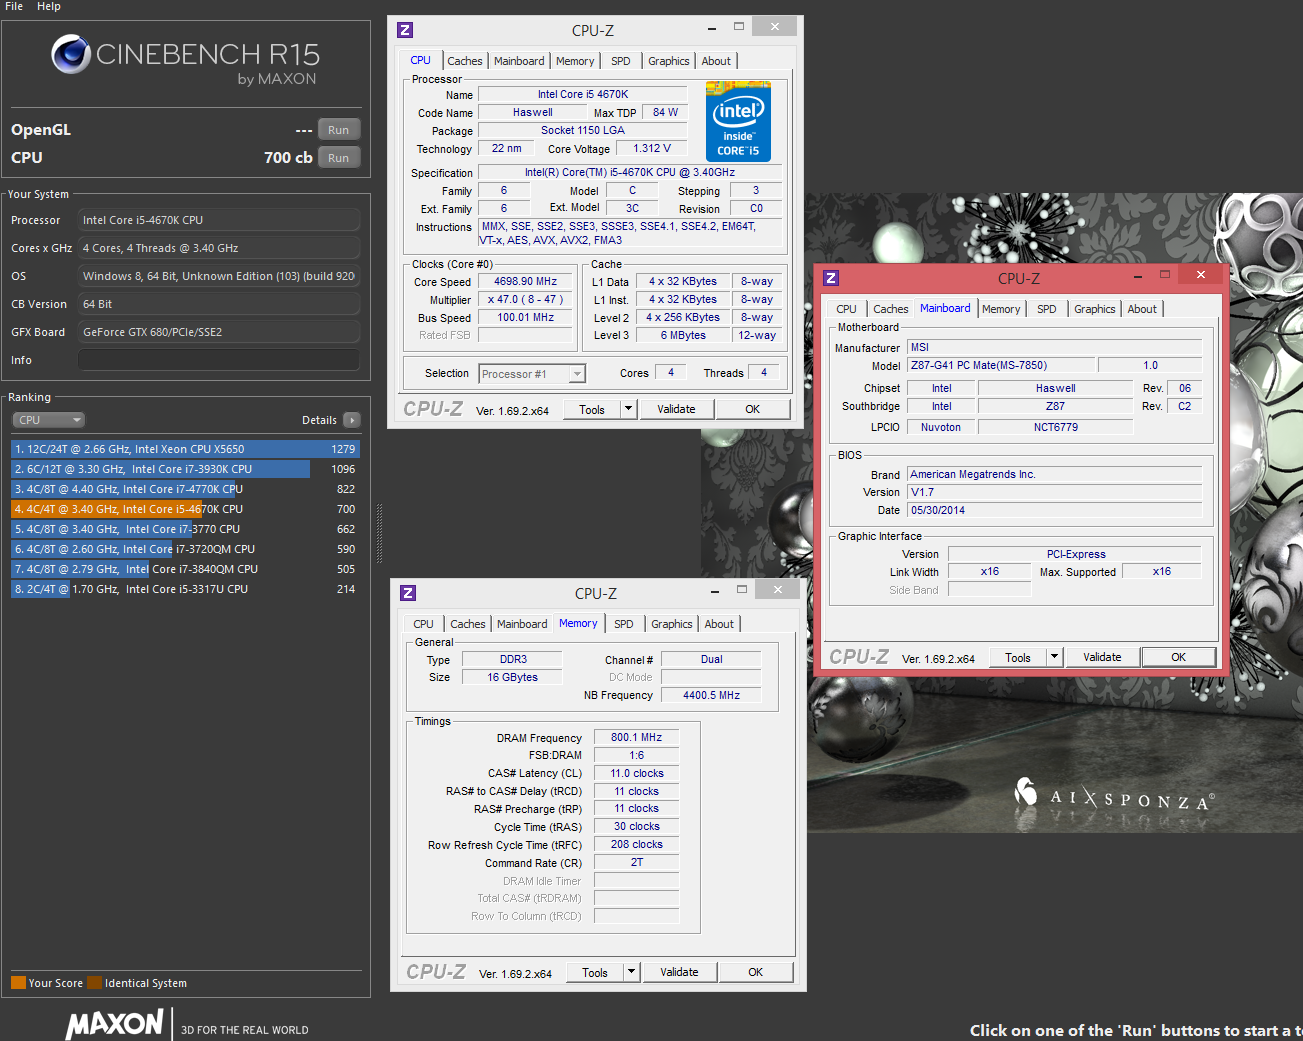The height and width of the screenshot is (1041, 1303).
Task: Click the Intel Core i5 badge logo
Action: click(738, 121)
